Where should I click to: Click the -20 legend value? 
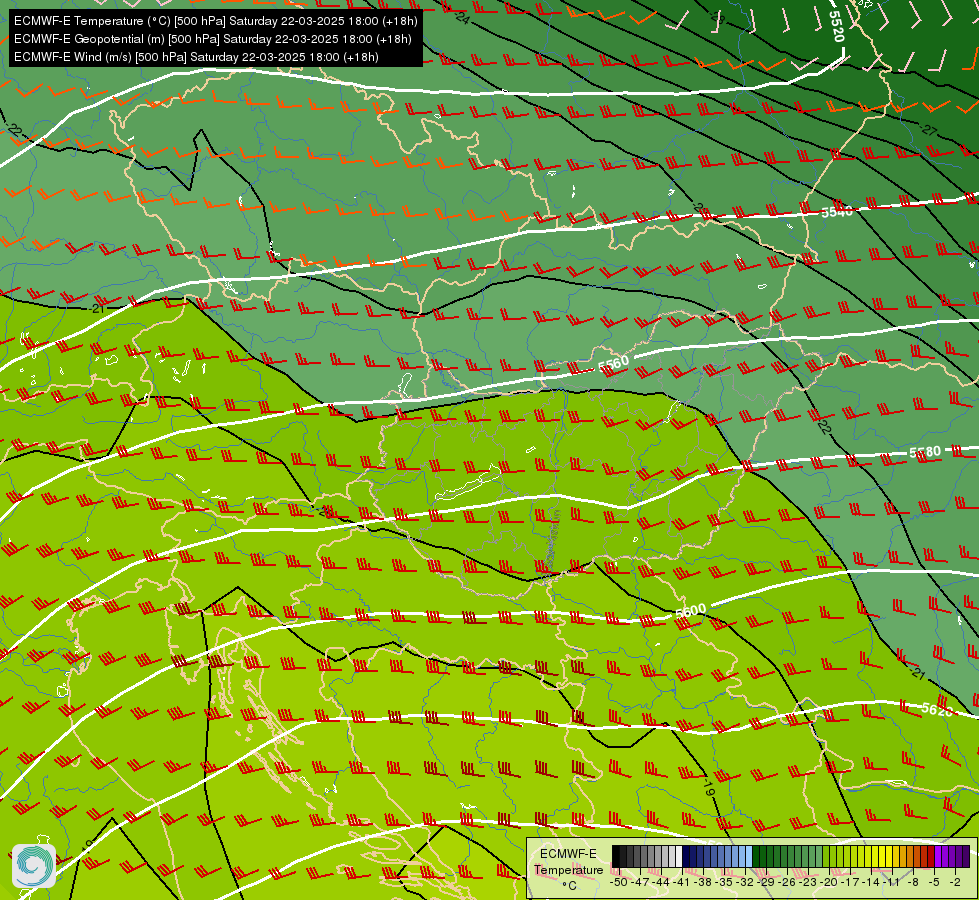tap(830, 882)
